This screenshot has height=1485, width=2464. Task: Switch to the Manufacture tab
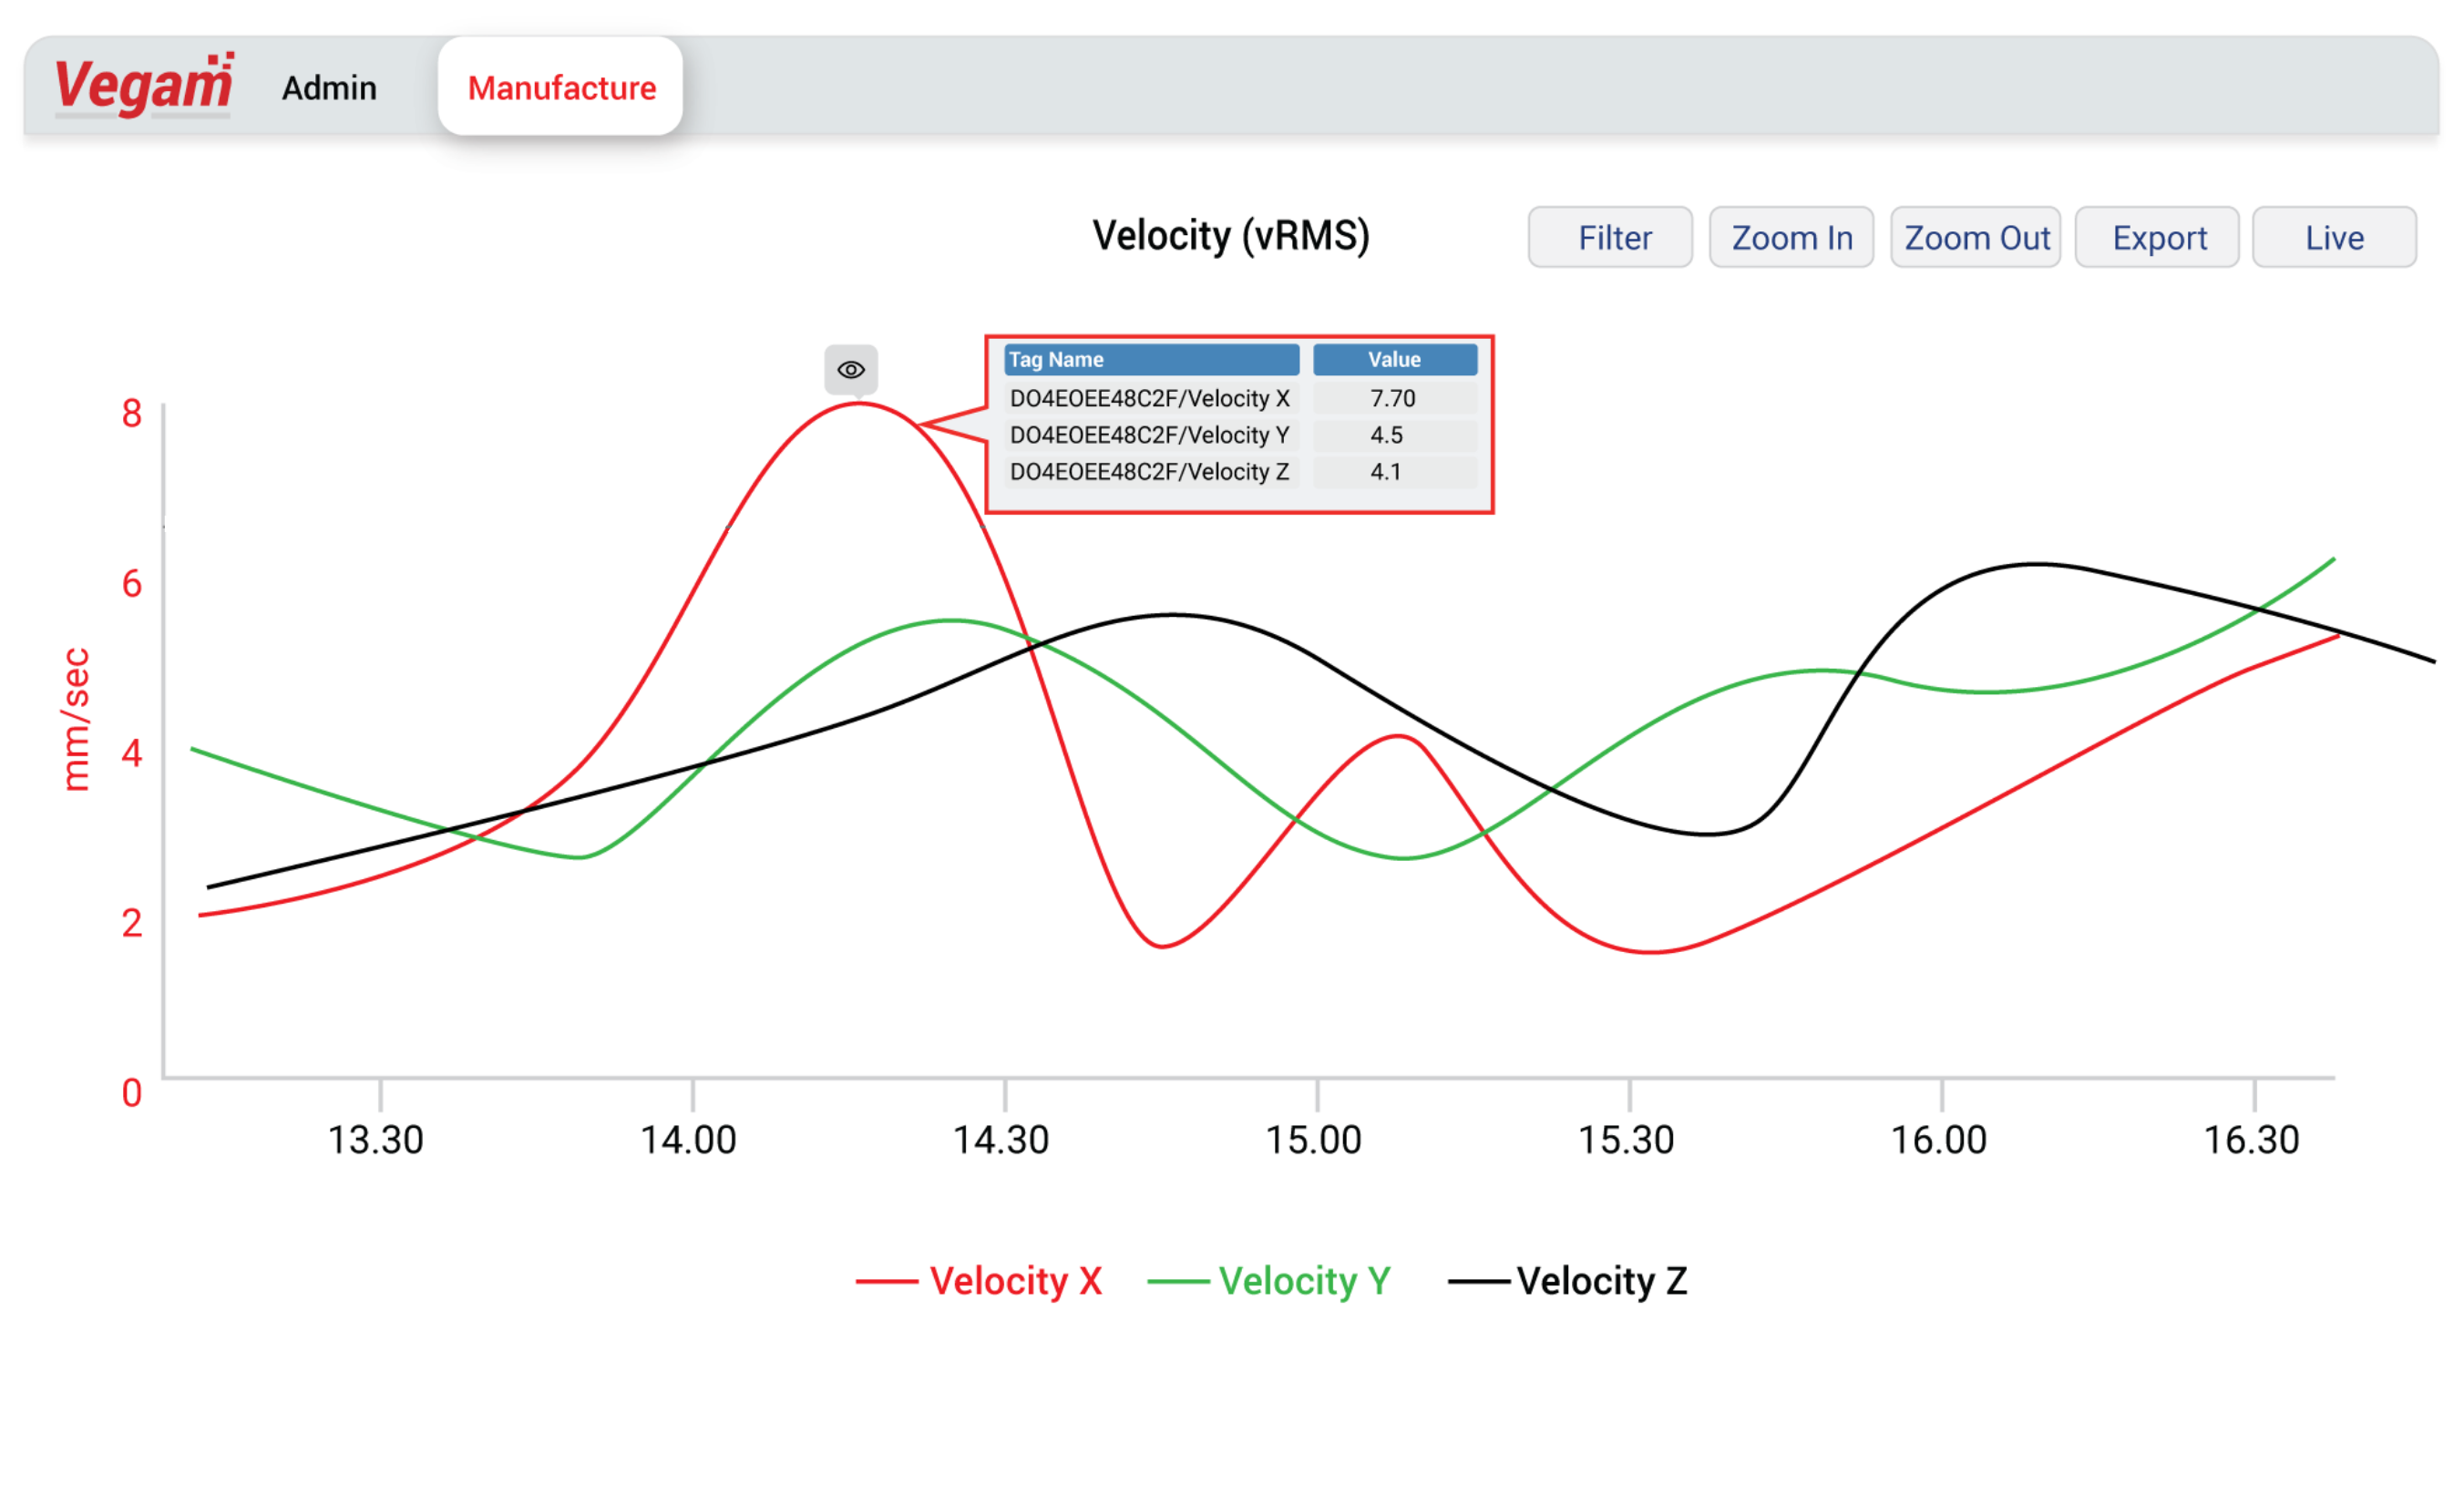(x=561, y=87)
